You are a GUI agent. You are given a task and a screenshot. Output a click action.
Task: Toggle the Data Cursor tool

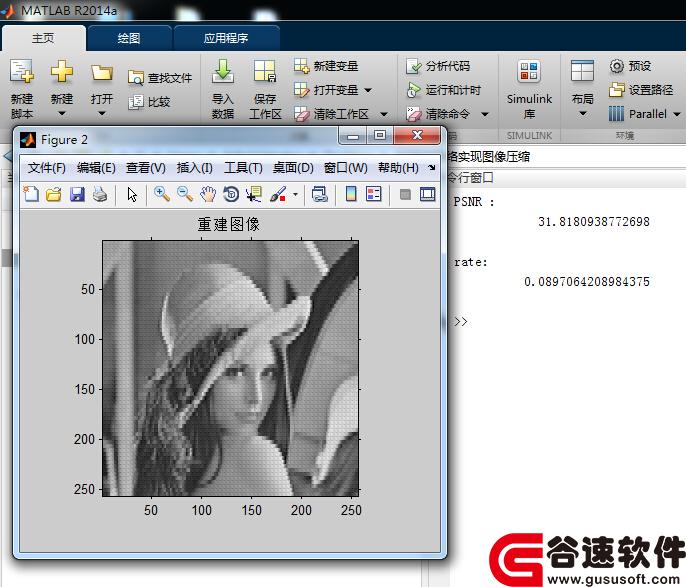(254, 194)
